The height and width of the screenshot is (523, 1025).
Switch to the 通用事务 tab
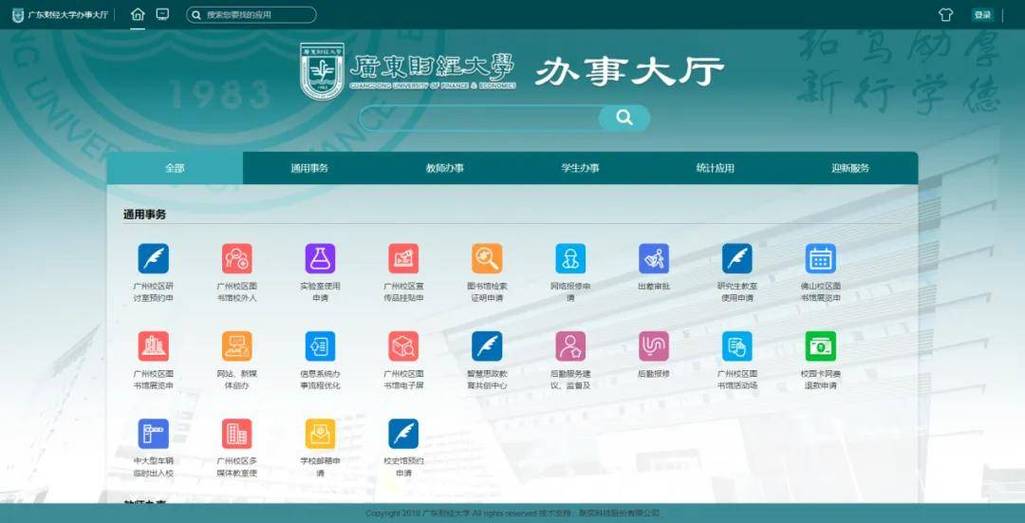pos(310,168)
